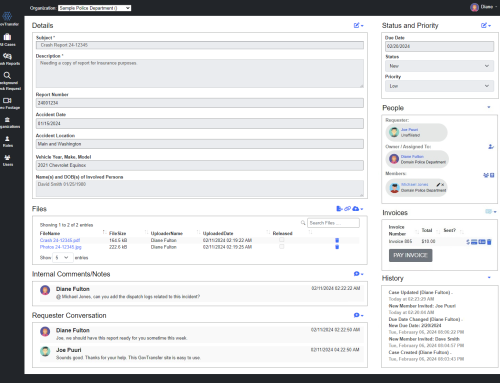Screen dimensions: 500x383
Task: Click the cash icon for Invoice 005
Action: (x=482, y=242)
